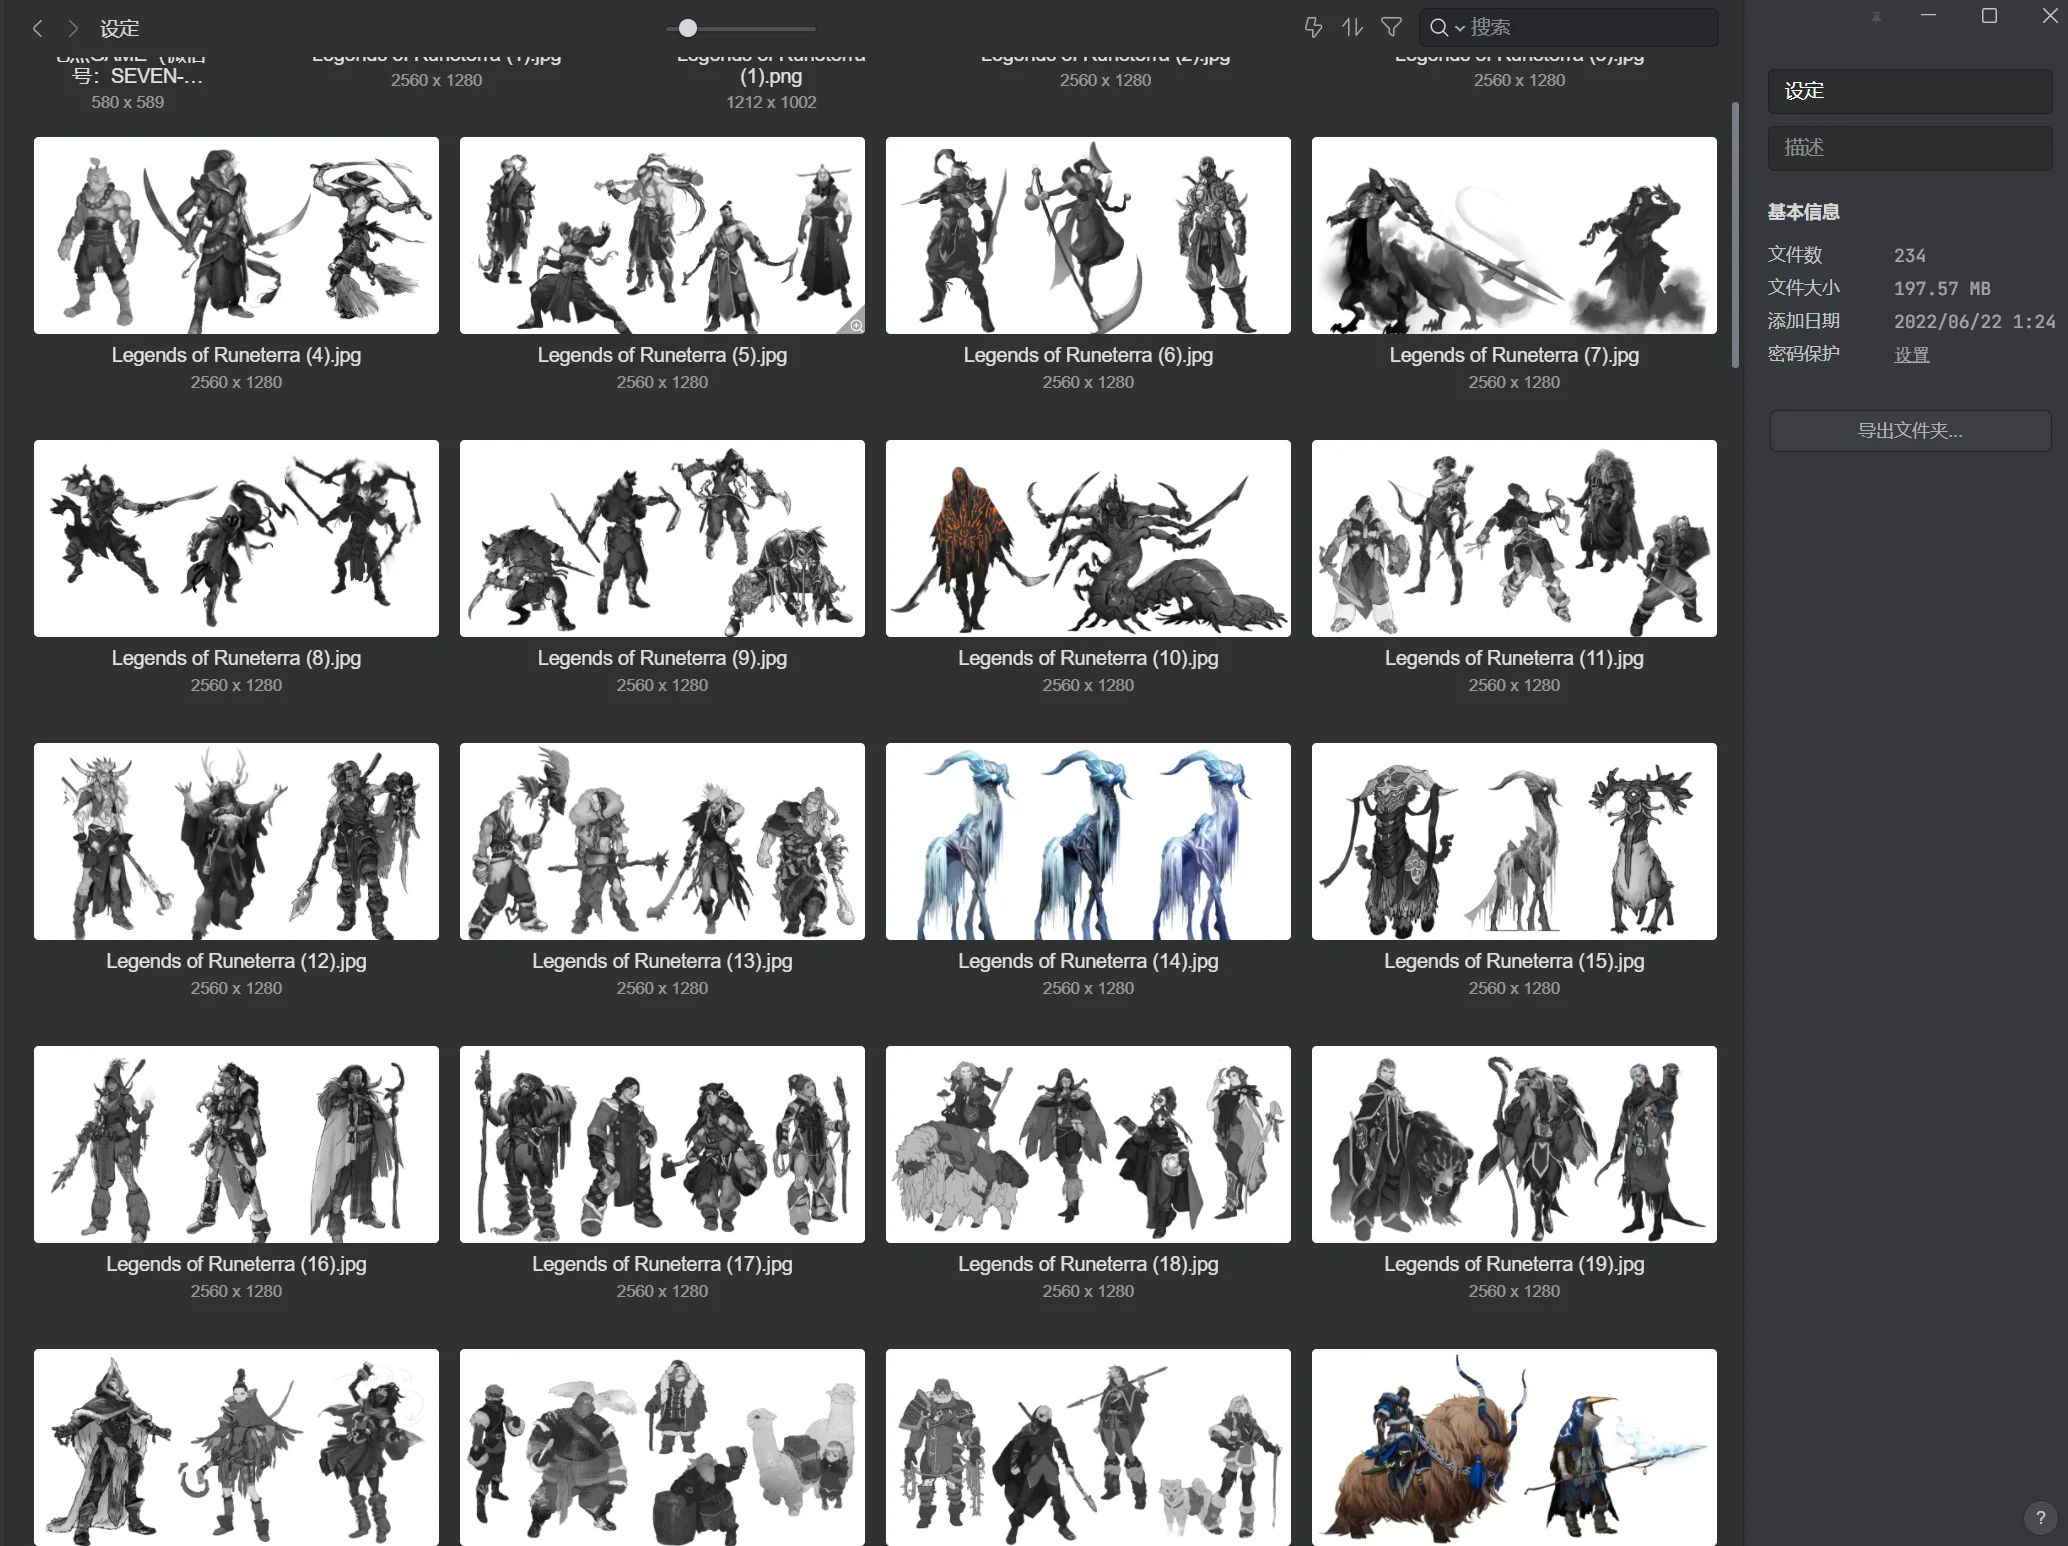This screenshot has height=1546, width=2068.
Task: Select the Legends of Runeterra (6) thumbnail
Action: tap(1088, 236)
